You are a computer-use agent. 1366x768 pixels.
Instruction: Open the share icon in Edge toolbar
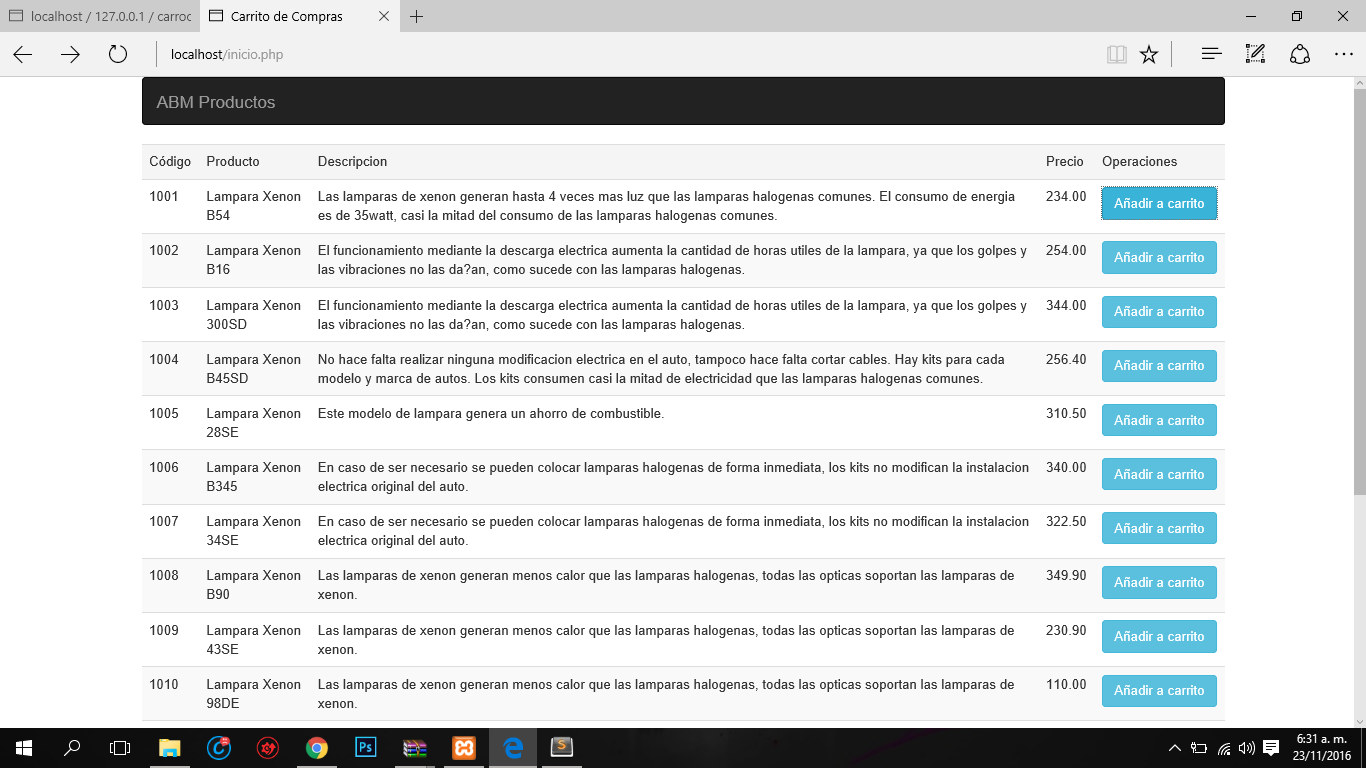point(1300,55)
